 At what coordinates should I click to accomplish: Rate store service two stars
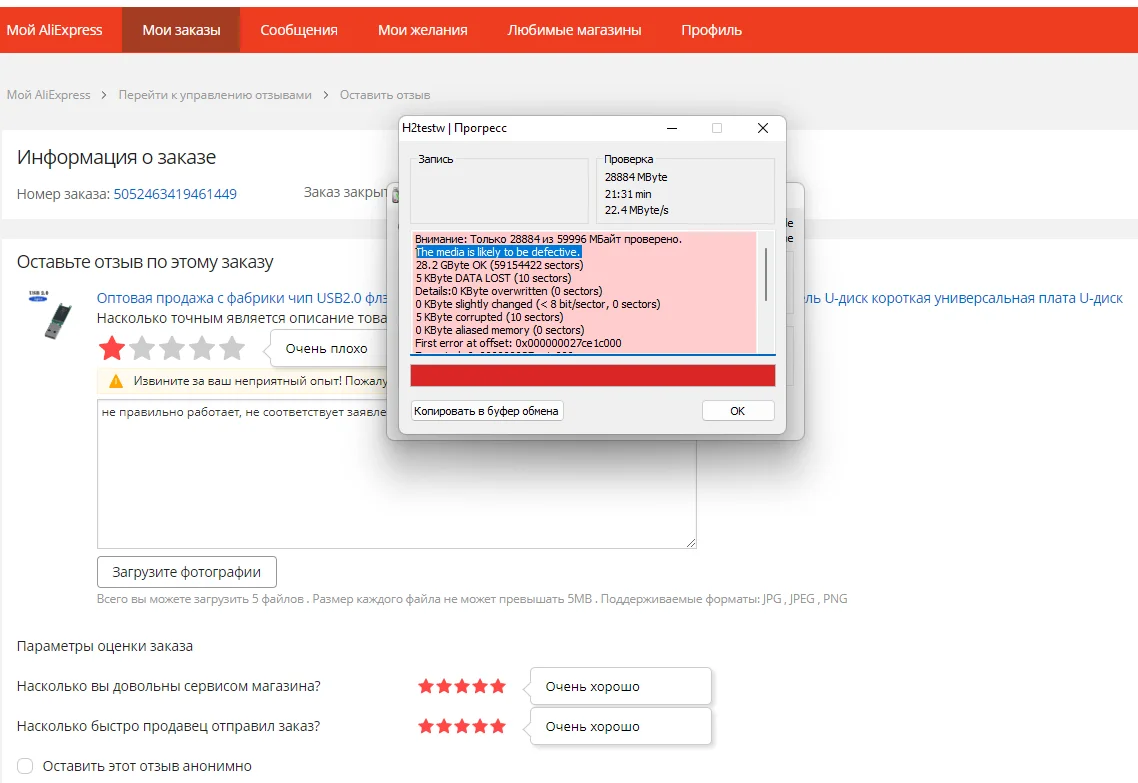[x=444, y=686]
